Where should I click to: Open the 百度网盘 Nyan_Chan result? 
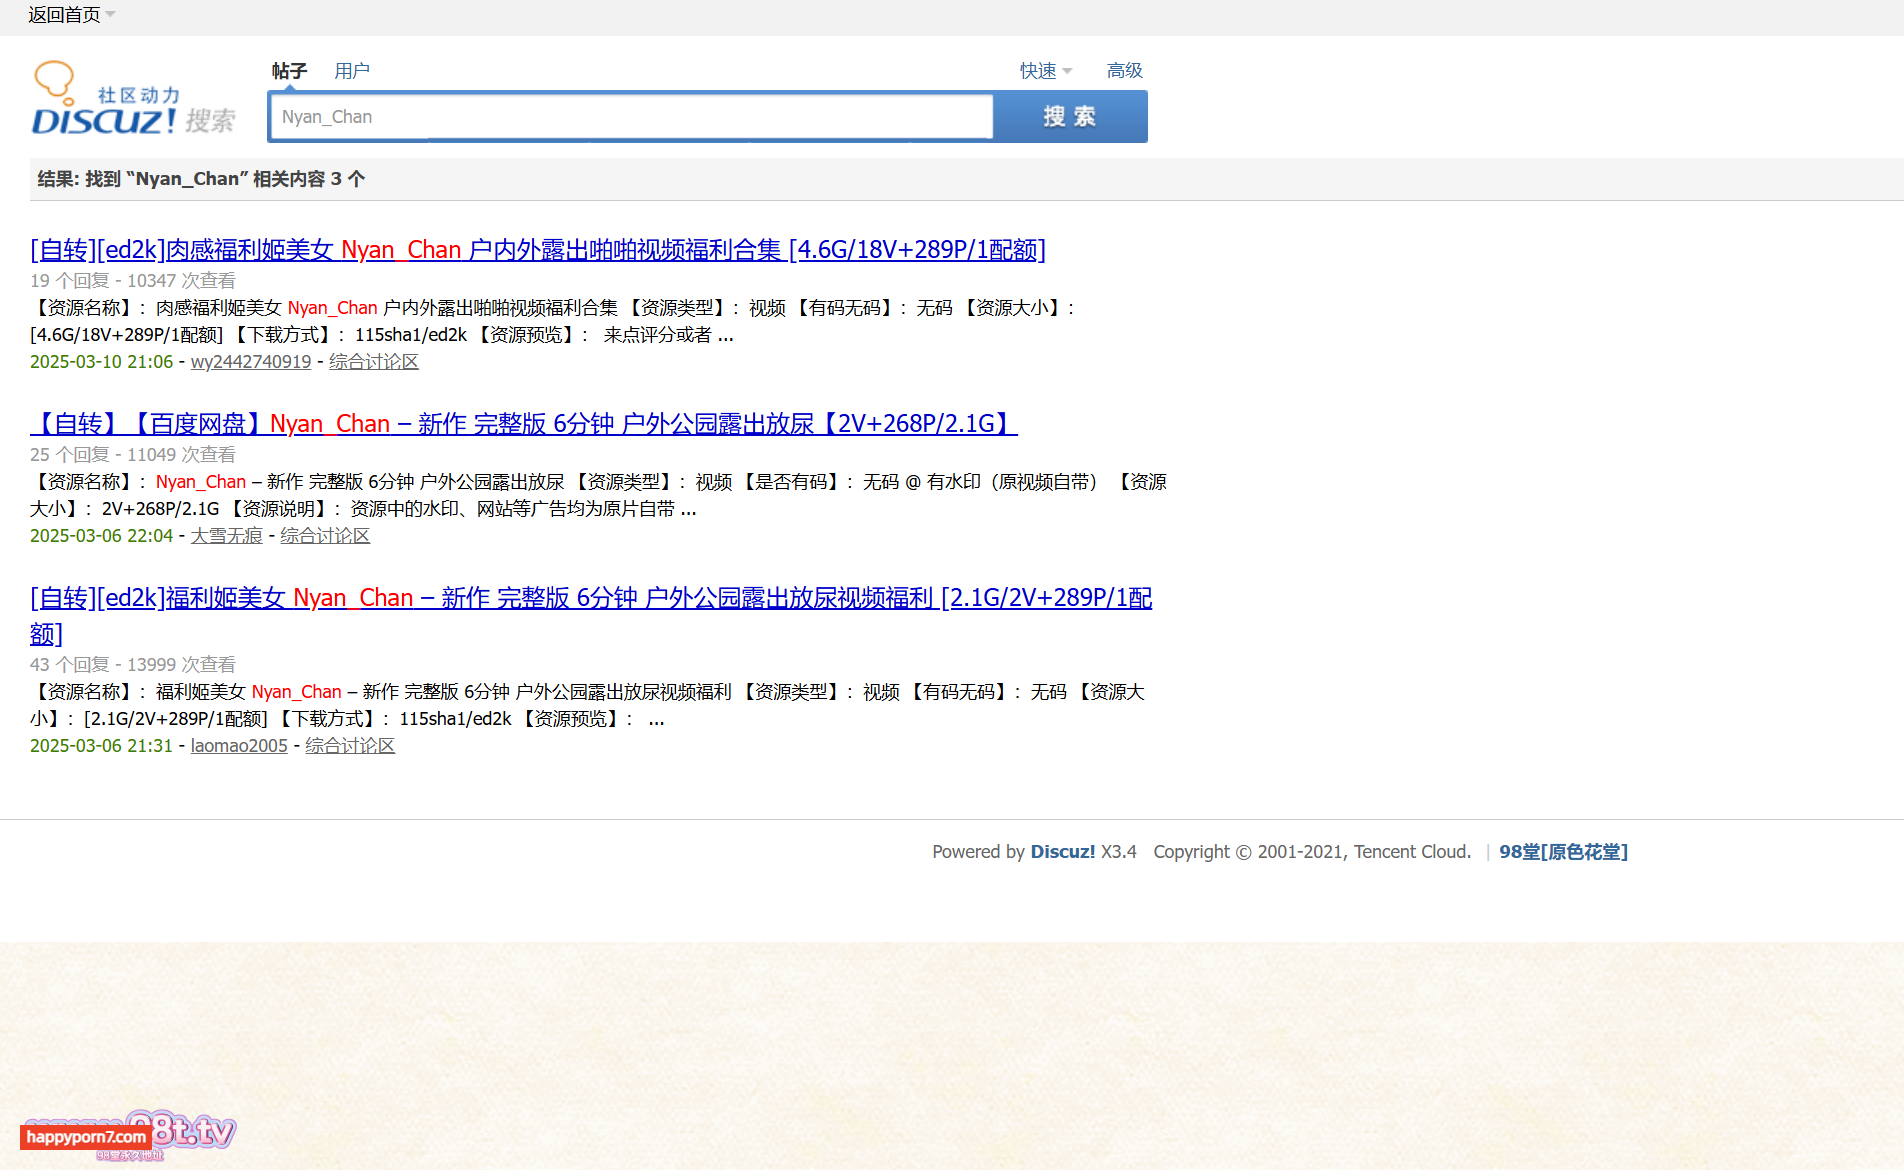click(524, 424)
